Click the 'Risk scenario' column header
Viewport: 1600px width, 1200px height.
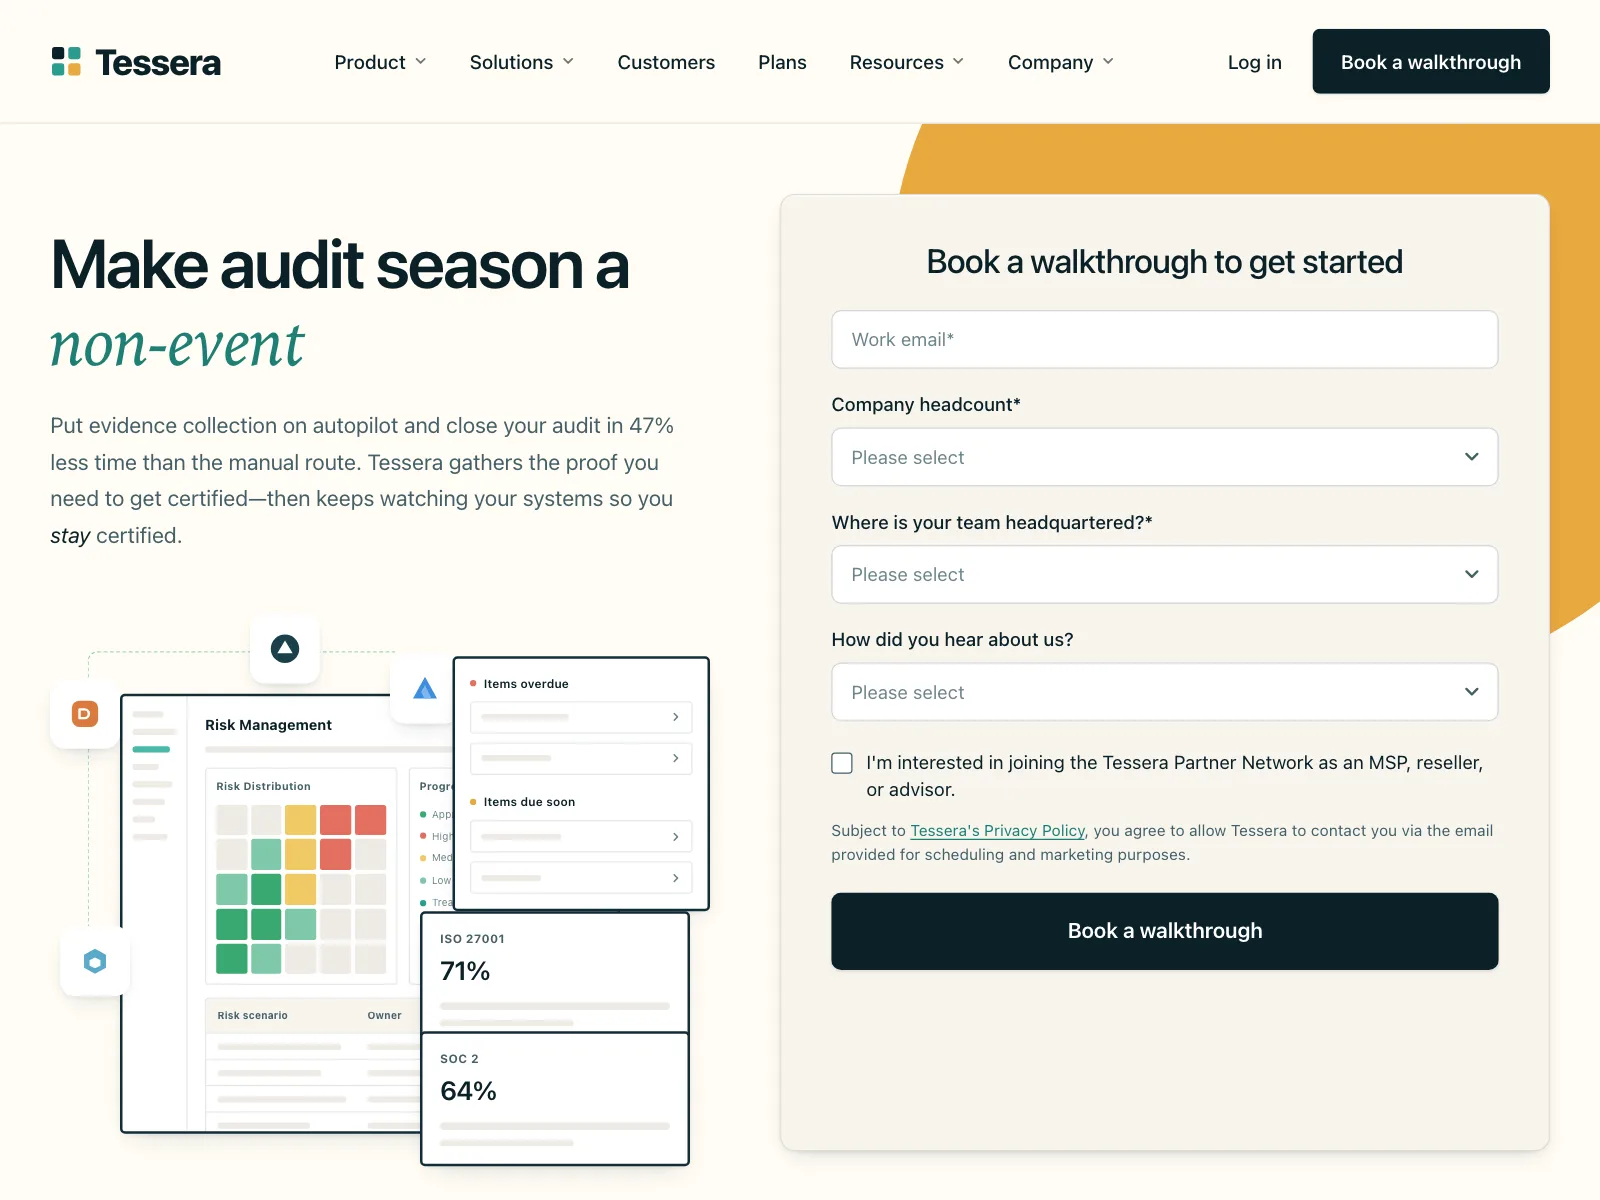(252, 1016)
